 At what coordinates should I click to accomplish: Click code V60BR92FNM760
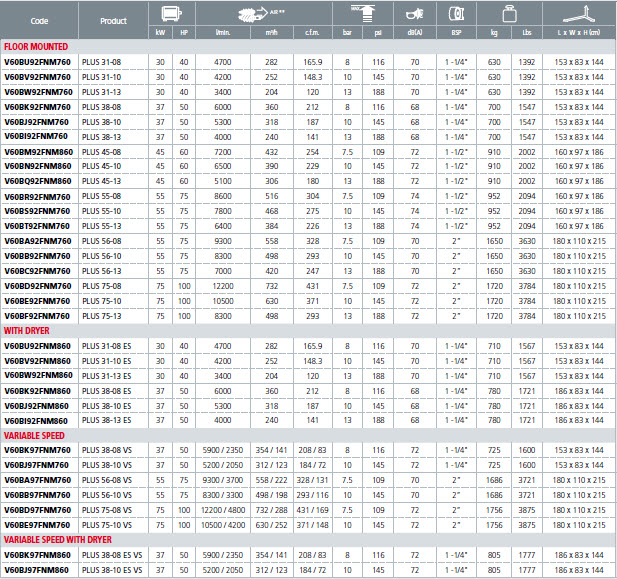point(37,197)
